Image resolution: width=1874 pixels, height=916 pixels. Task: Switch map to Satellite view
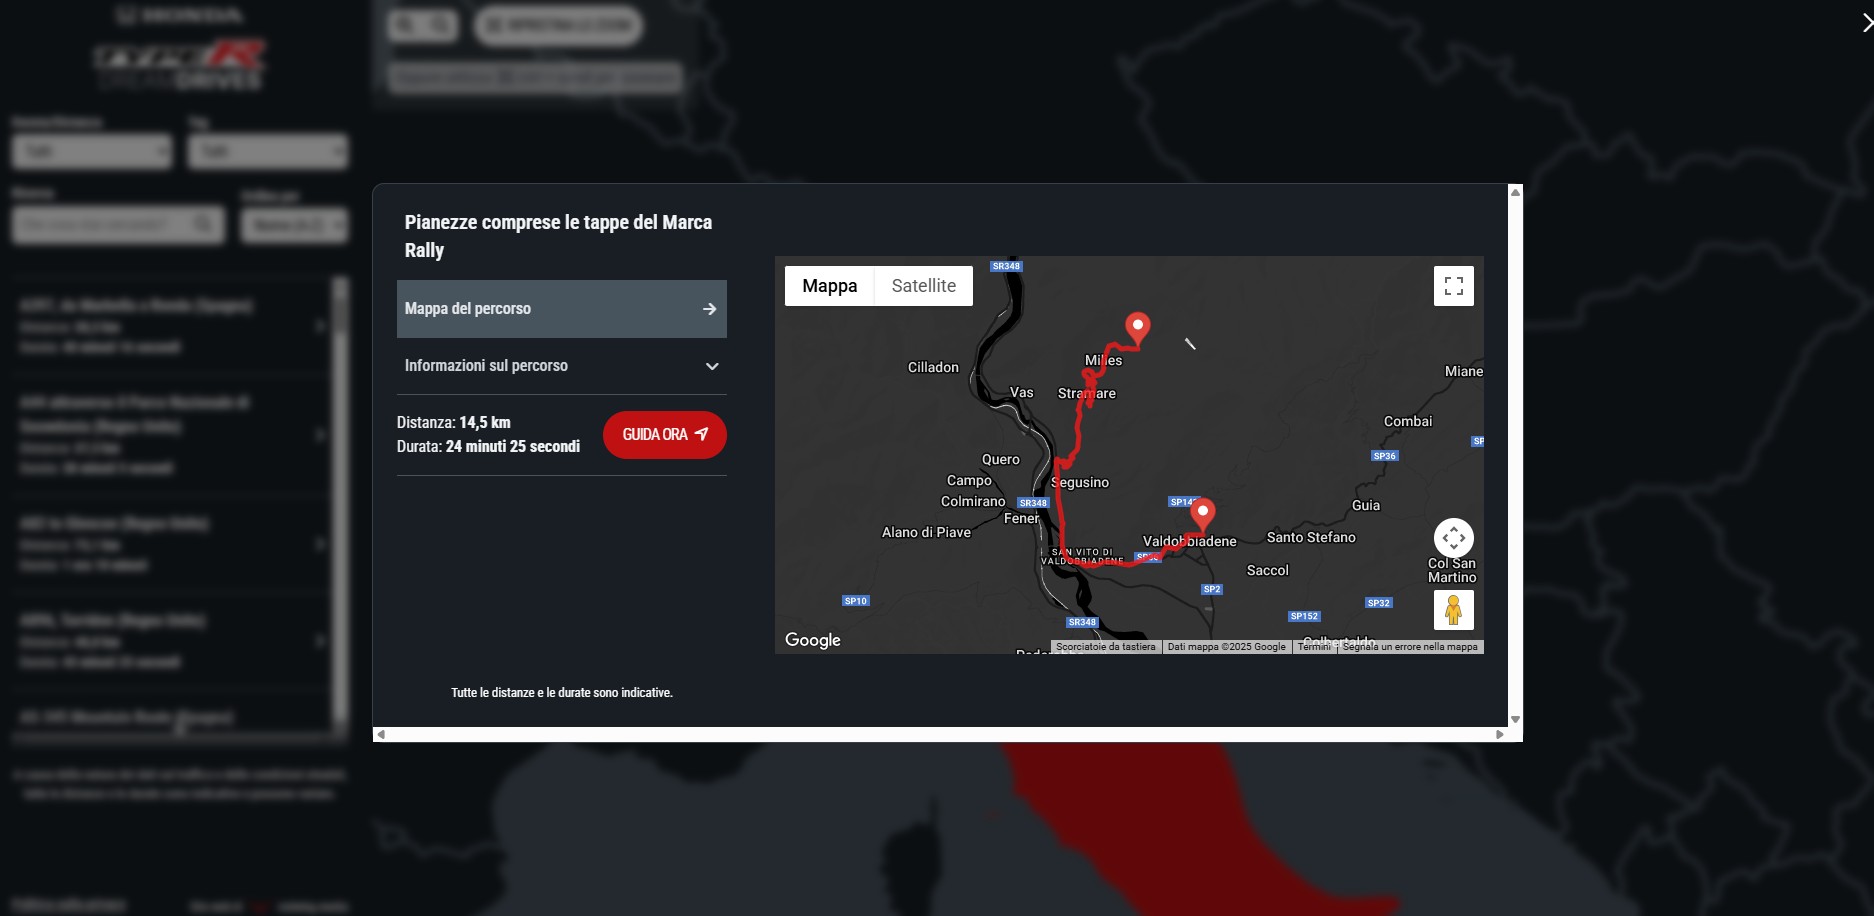click(x=923, y=286)
